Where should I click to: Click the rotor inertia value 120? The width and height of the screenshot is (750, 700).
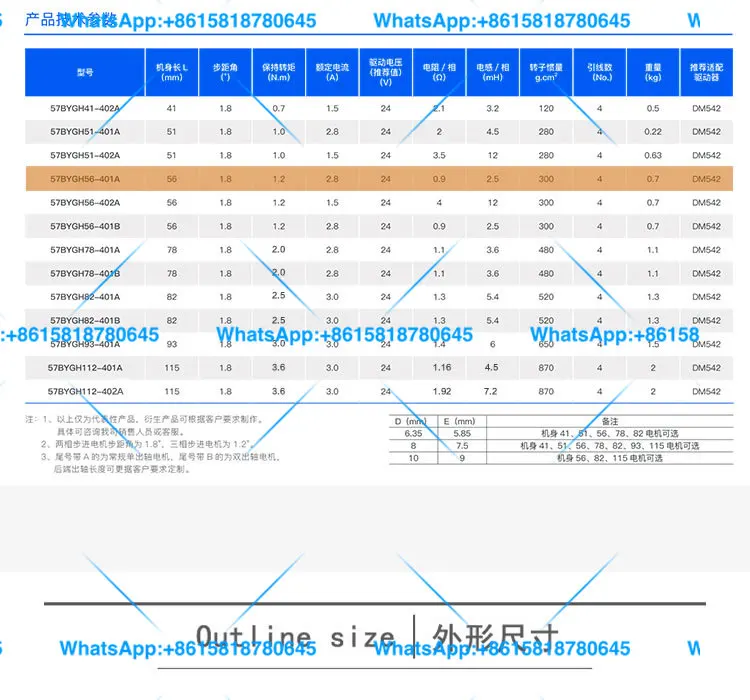click(x=546, y=109)
